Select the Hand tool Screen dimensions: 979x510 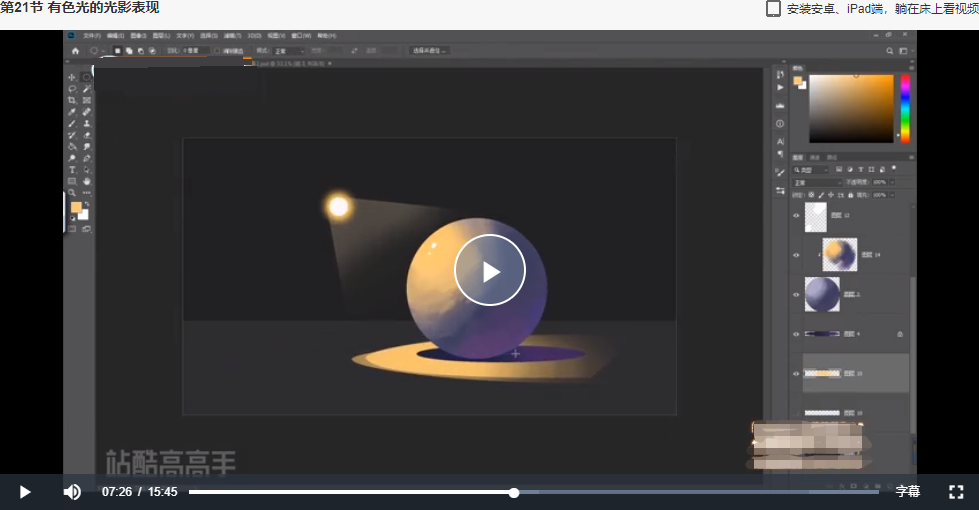coord(87,181)
